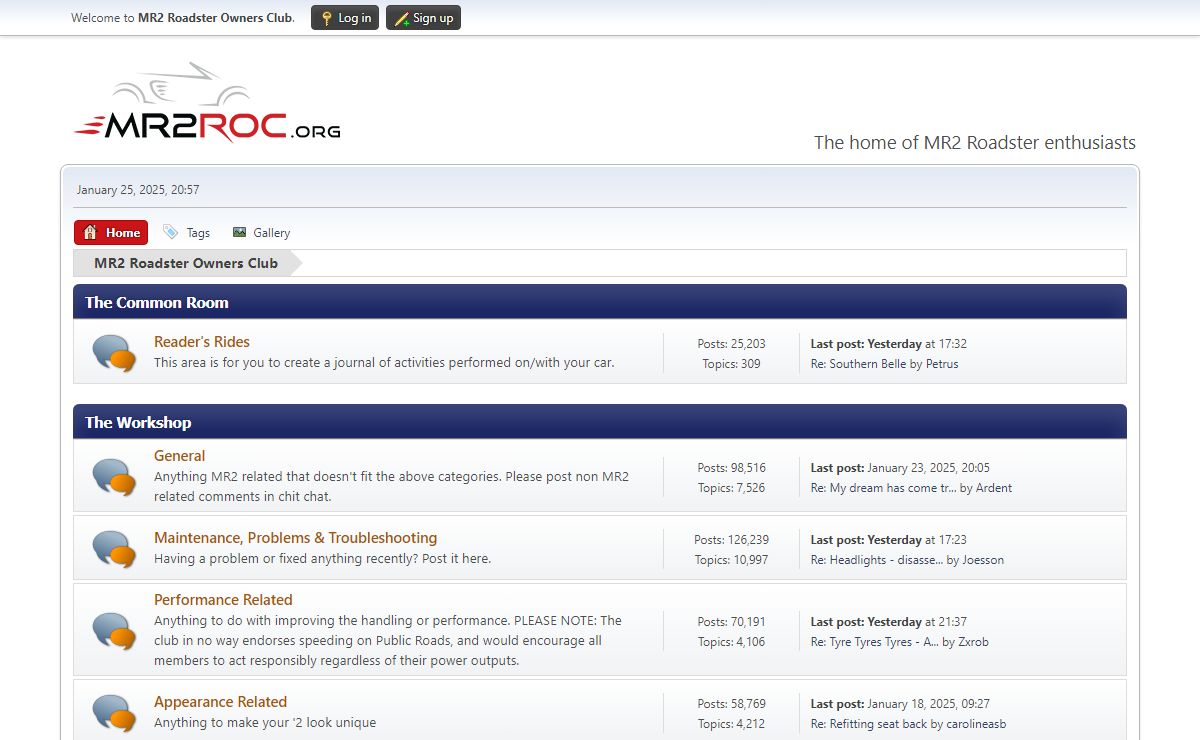Open Maintenance, Problems & Troubleshooting board
Image resolution: width=1200 pixels, height=740 pixels.
pyautogui.click(x=296, y=538)
